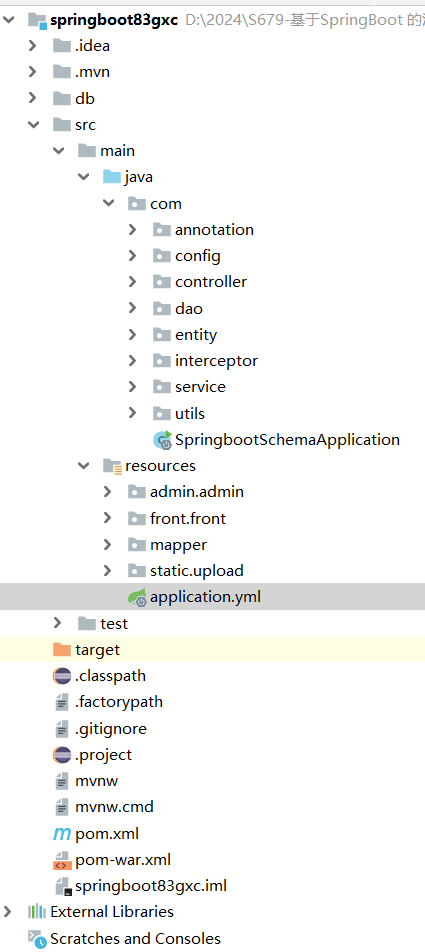
Task: Select the annotation package row
Action: point(212,230)
